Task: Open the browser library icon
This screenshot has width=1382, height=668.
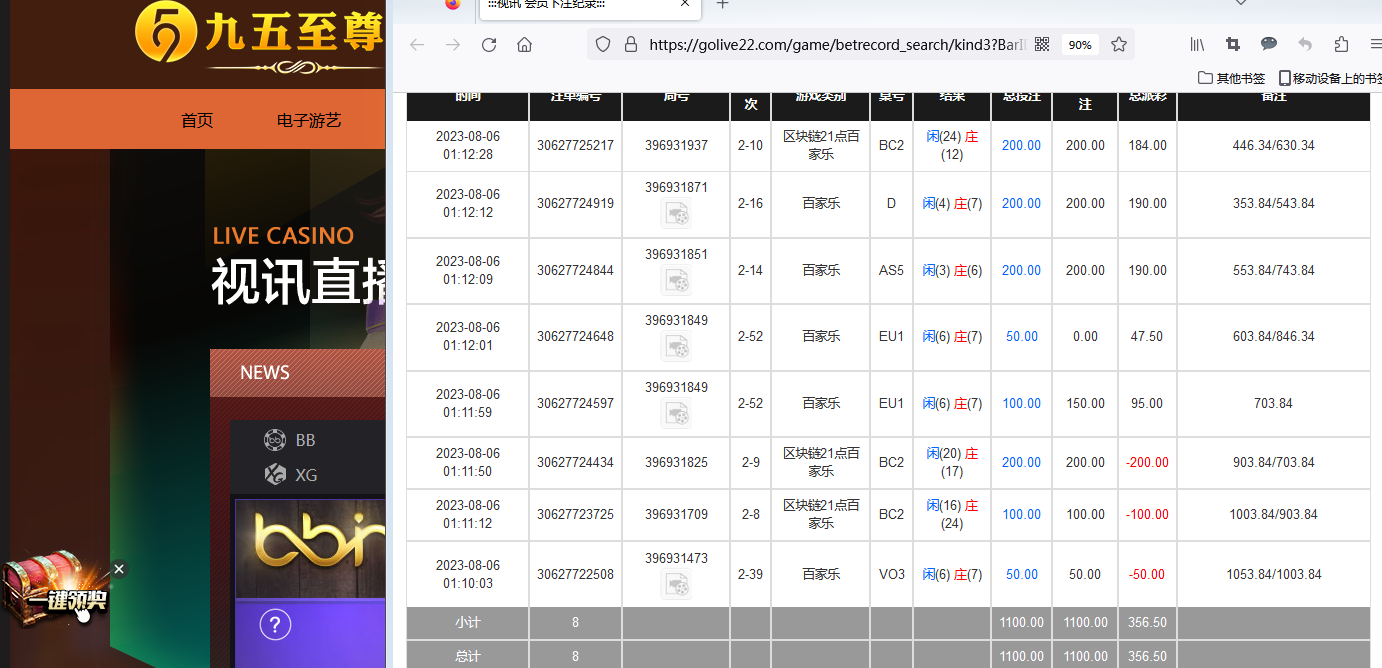Action: 1197,44
